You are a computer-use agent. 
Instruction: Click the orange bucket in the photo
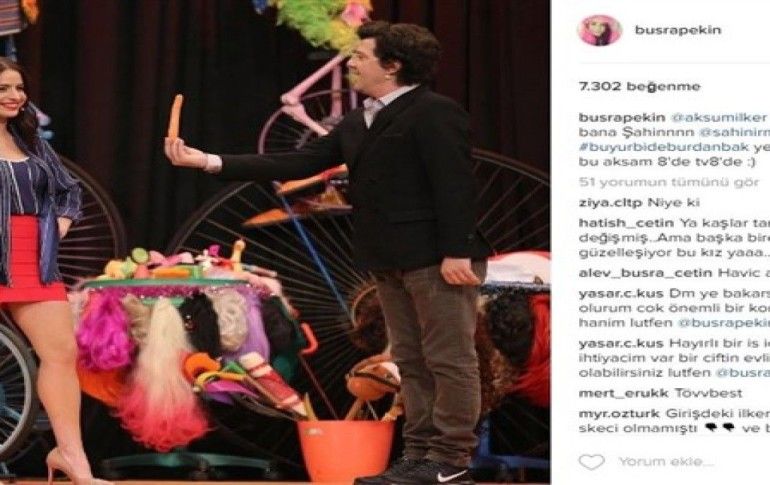(346, 449)
